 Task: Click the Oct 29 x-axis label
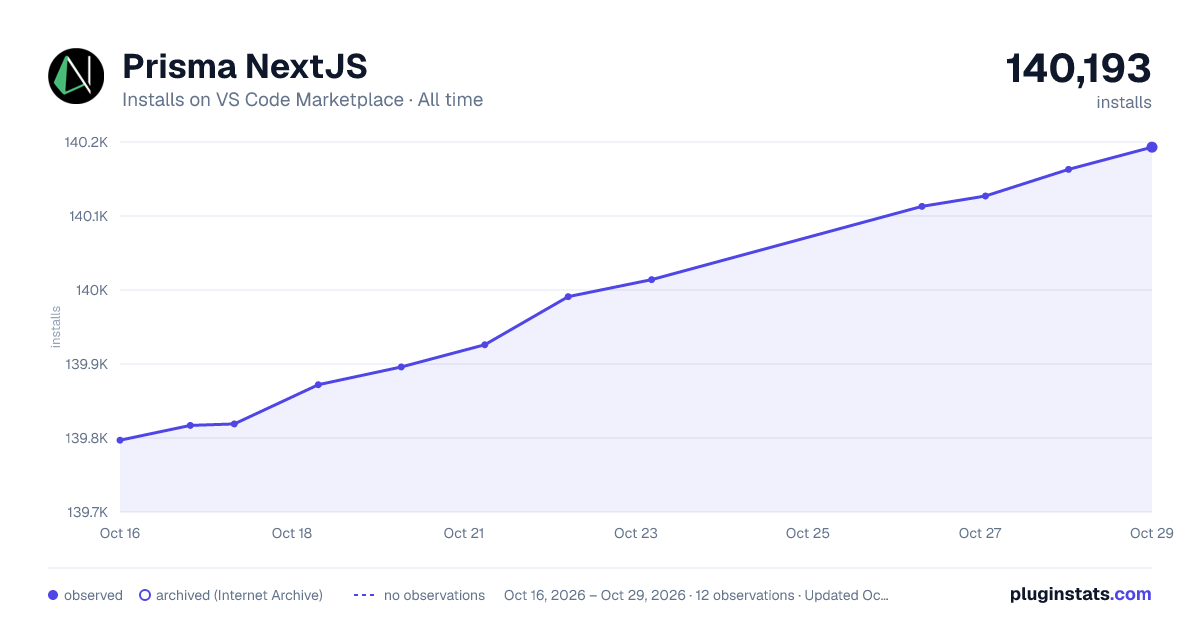coord(1151,533)
